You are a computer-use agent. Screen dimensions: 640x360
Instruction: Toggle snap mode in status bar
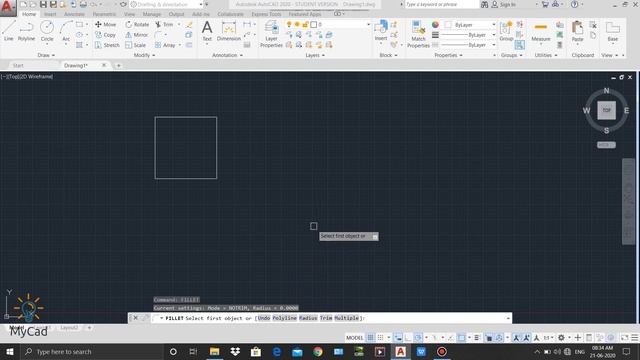coord(380,338)
